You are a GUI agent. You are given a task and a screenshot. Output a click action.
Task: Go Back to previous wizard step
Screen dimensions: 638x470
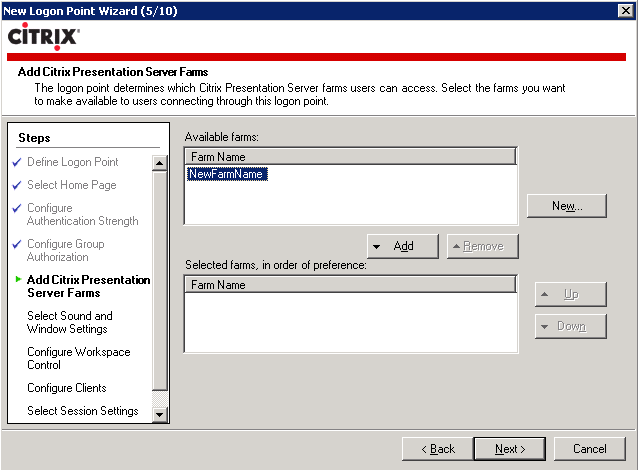tap(438, 449)
